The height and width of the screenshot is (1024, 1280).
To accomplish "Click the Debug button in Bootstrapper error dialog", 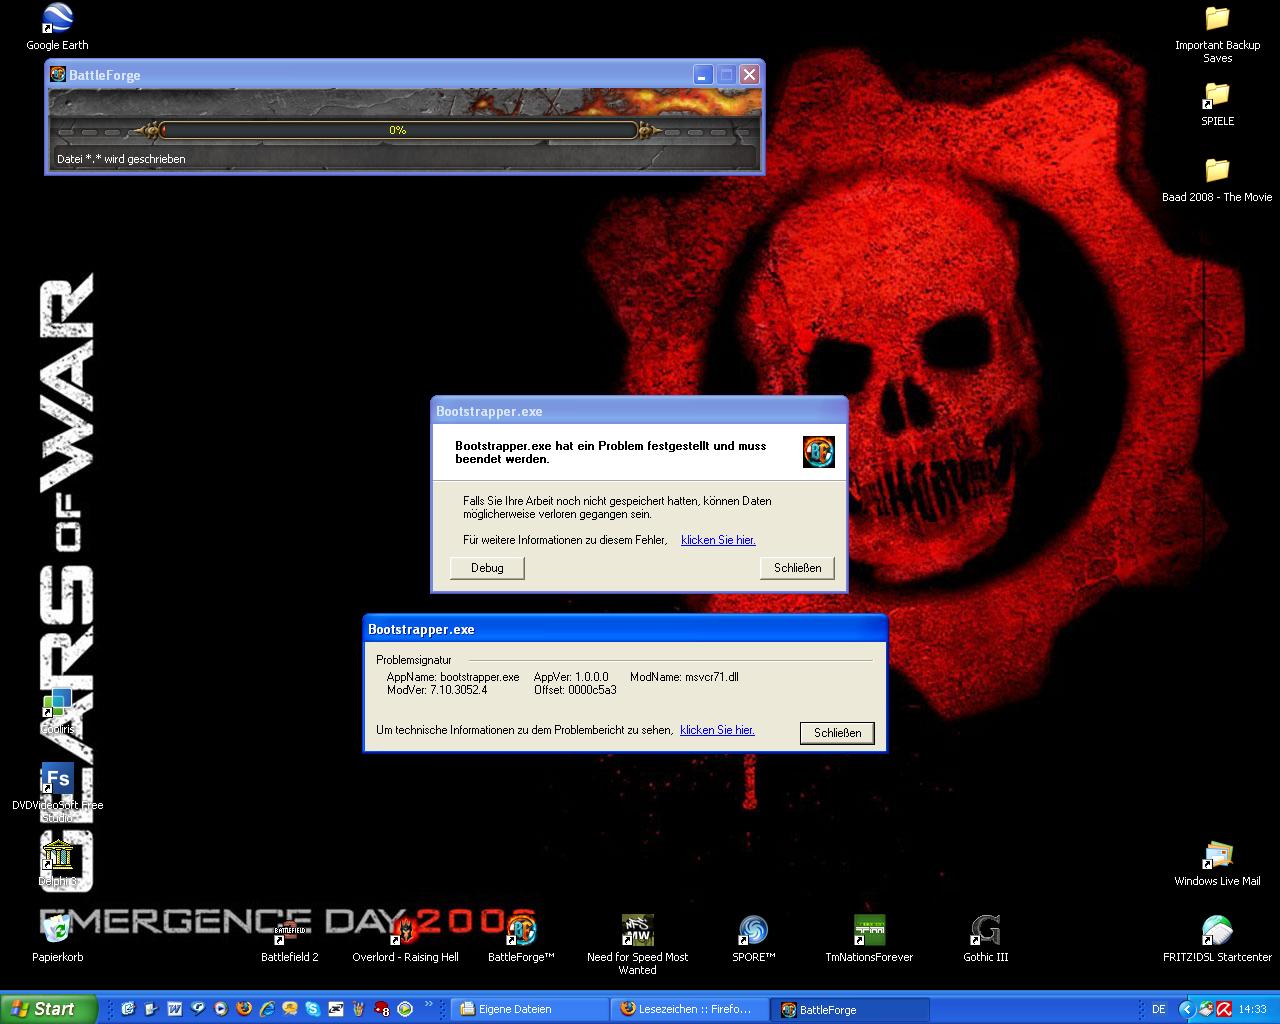I will [487, 568].
